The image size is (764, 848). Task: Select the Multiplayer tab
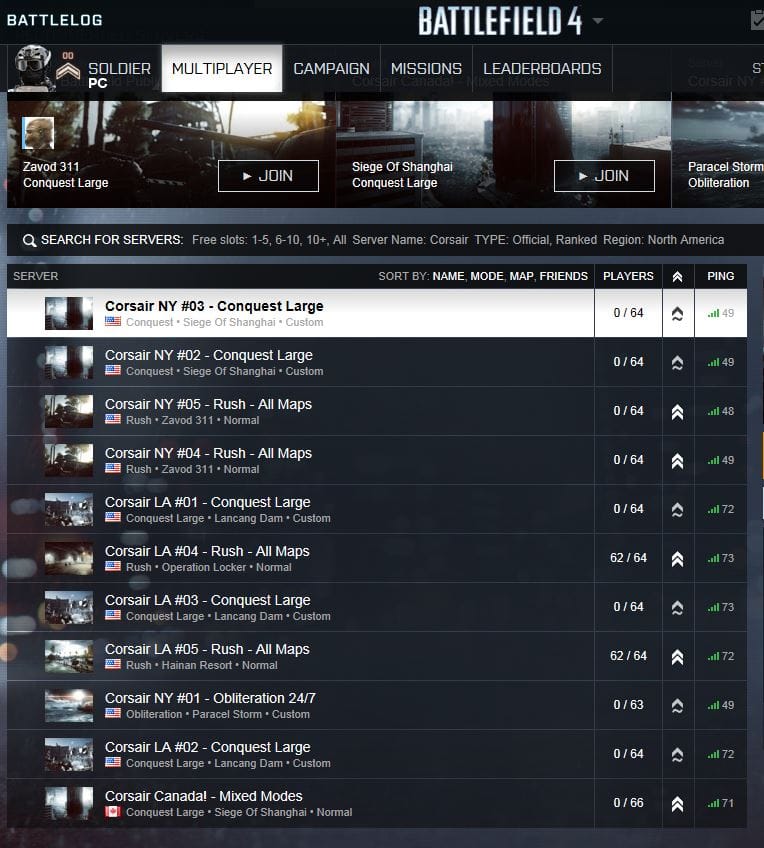(x=222, y=68)
